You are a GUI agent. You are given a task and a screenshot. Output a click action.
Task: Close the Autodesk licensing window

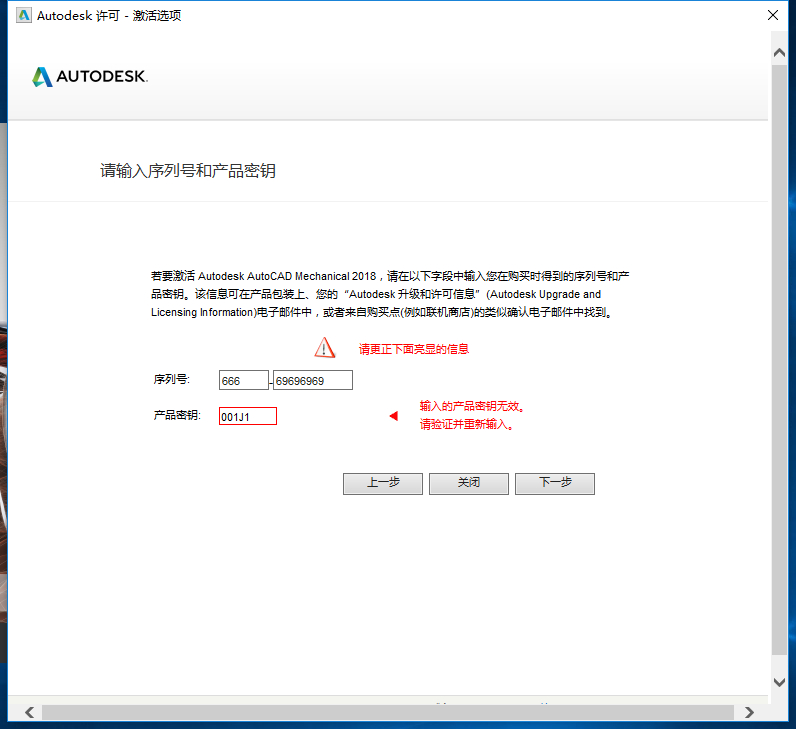tap(773, 15)
